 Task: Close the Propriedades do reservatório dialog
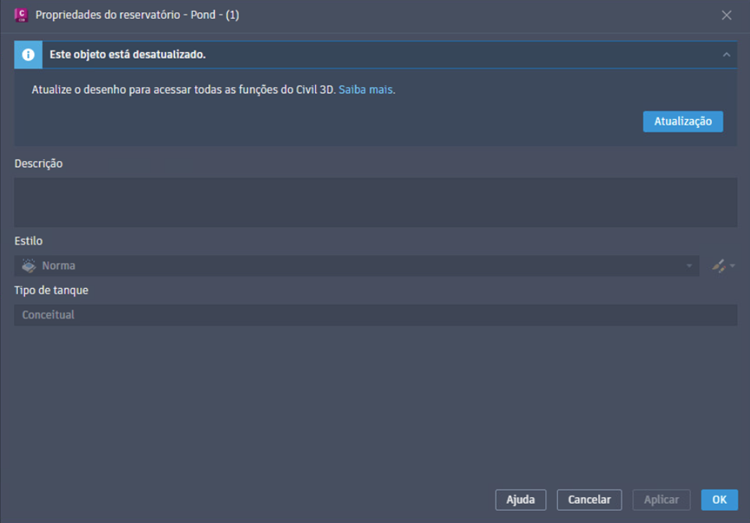click(727, 15)
